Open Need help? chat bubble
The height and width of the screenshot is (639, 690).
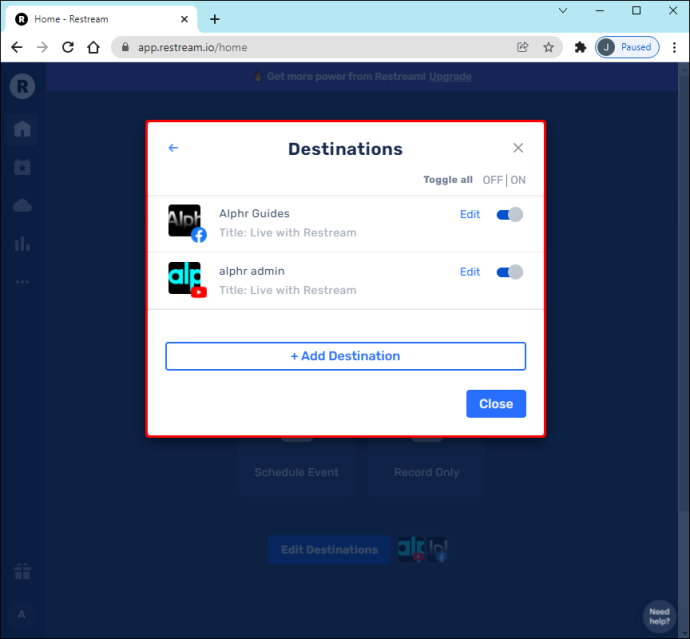[659, 616]
